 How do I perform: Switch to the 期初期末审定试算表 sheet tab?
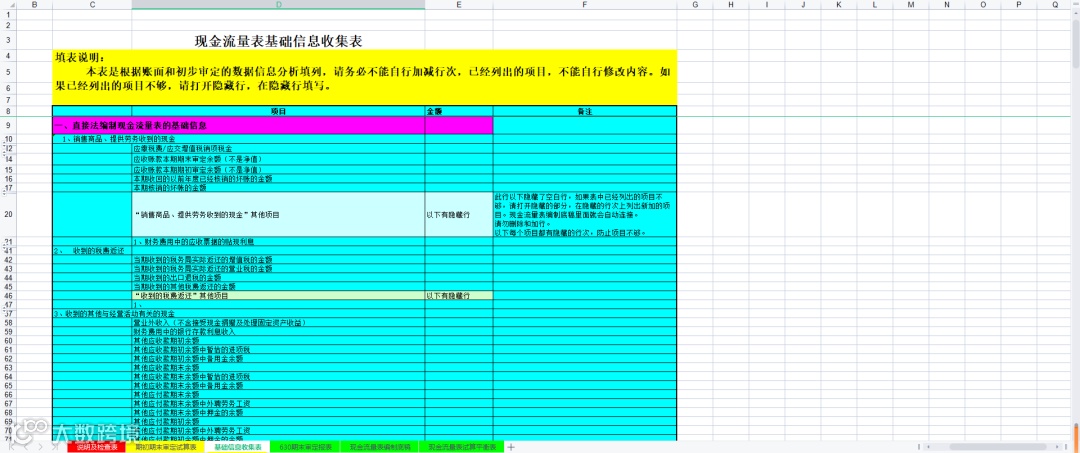[x=165, y=447]
